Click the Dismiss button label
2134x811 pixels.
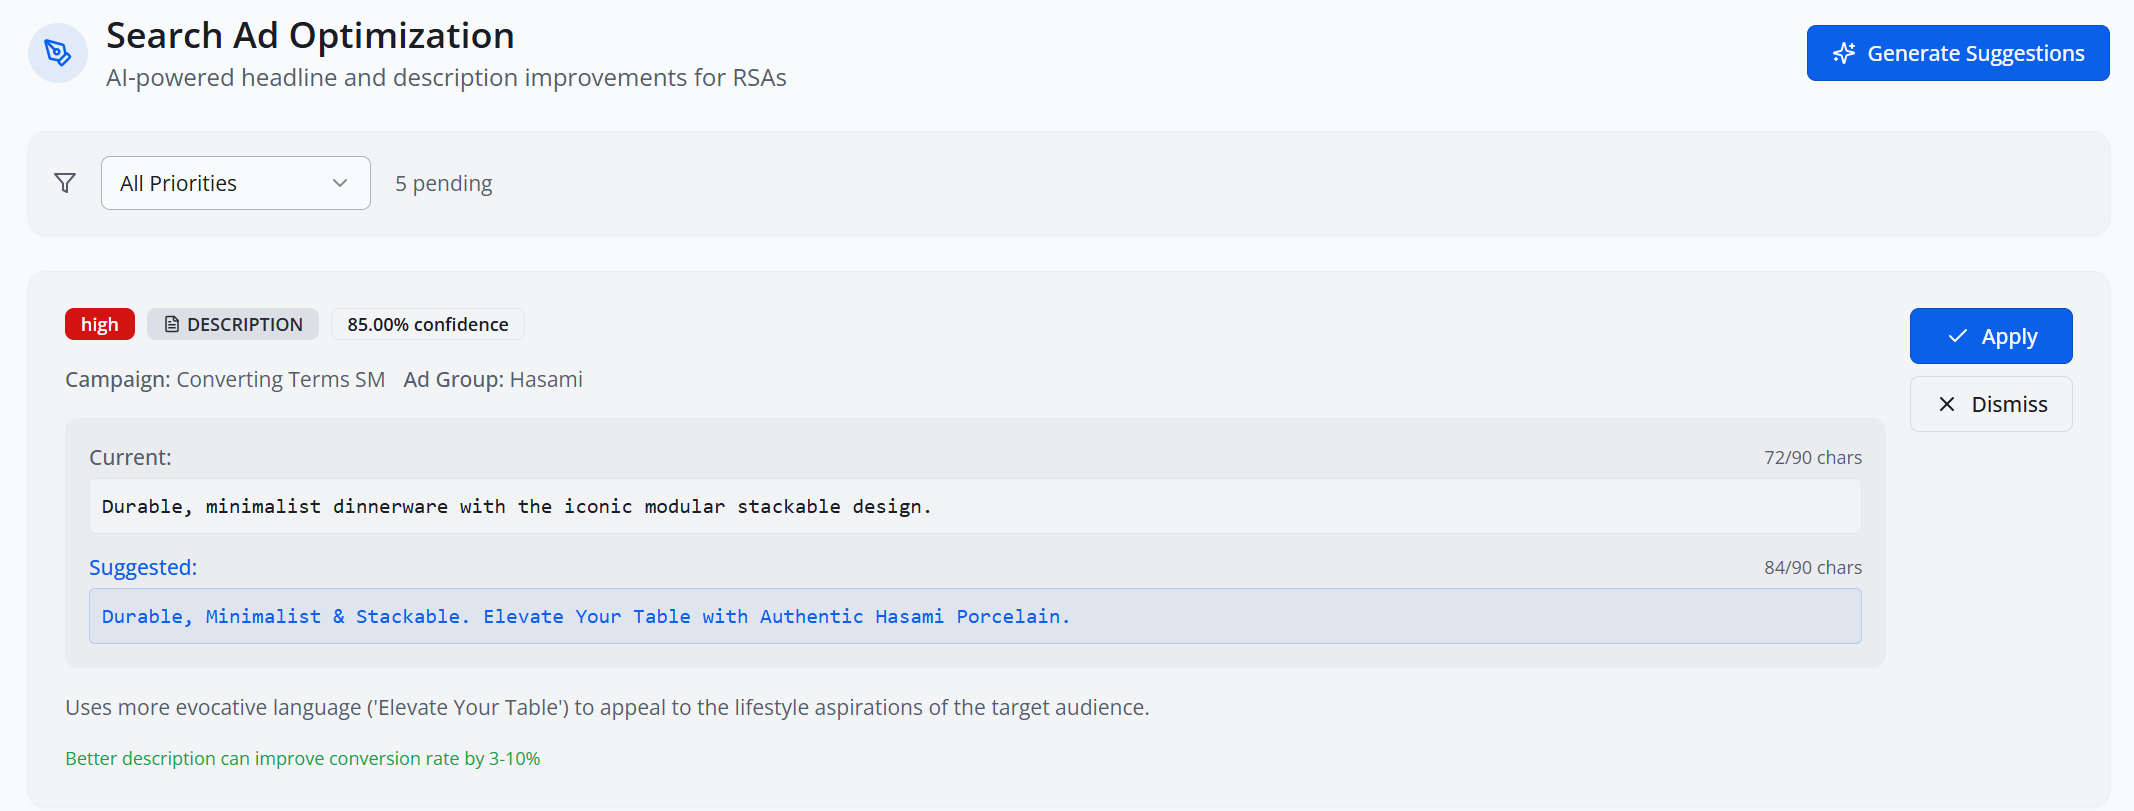pos(2009,404)
